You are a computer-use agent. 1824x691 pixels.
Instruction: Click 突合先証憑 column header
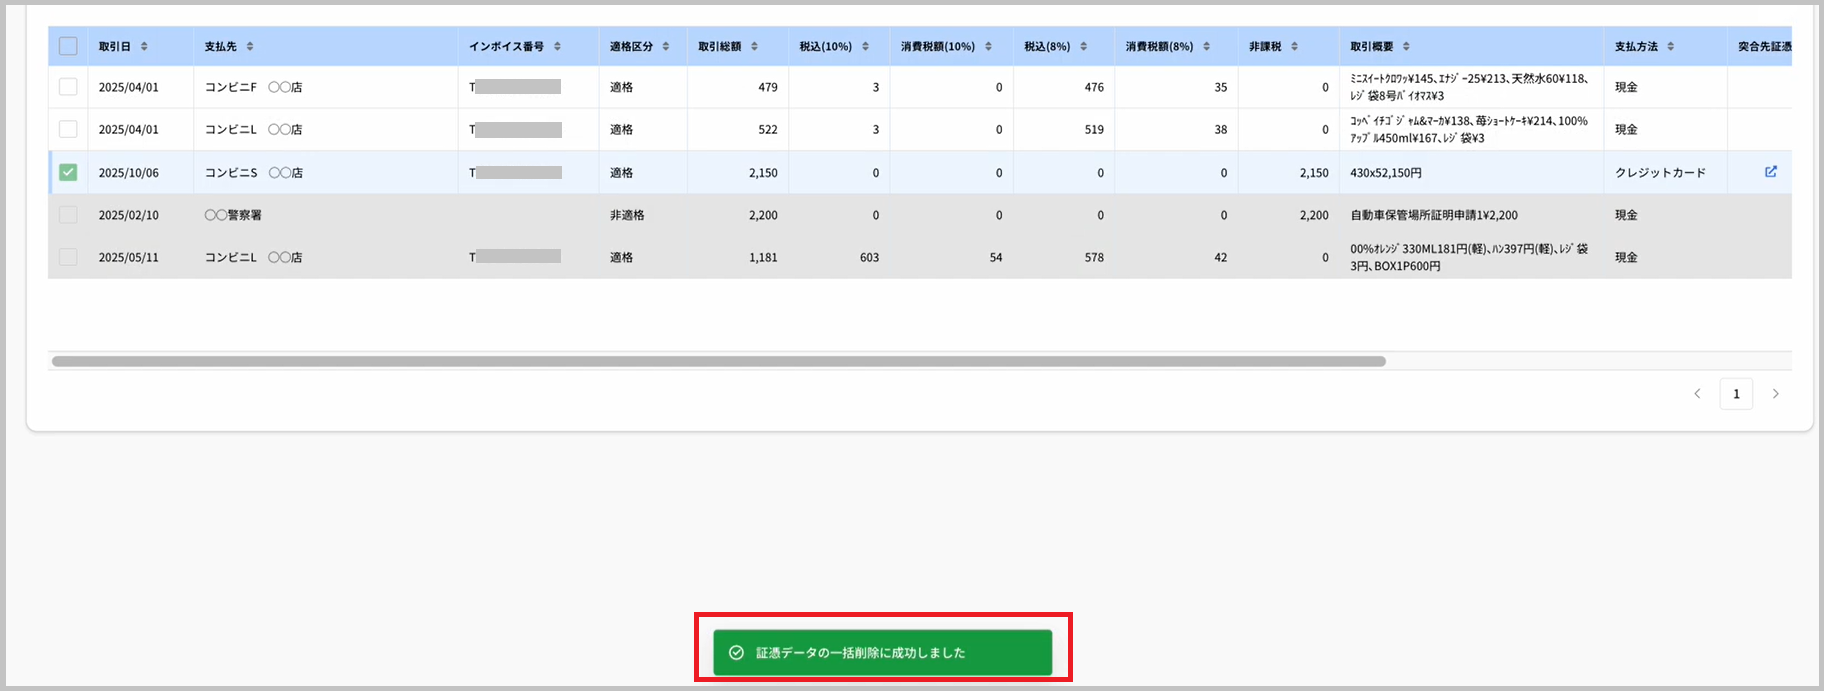pyautogui.click(x=1764, y=47)
